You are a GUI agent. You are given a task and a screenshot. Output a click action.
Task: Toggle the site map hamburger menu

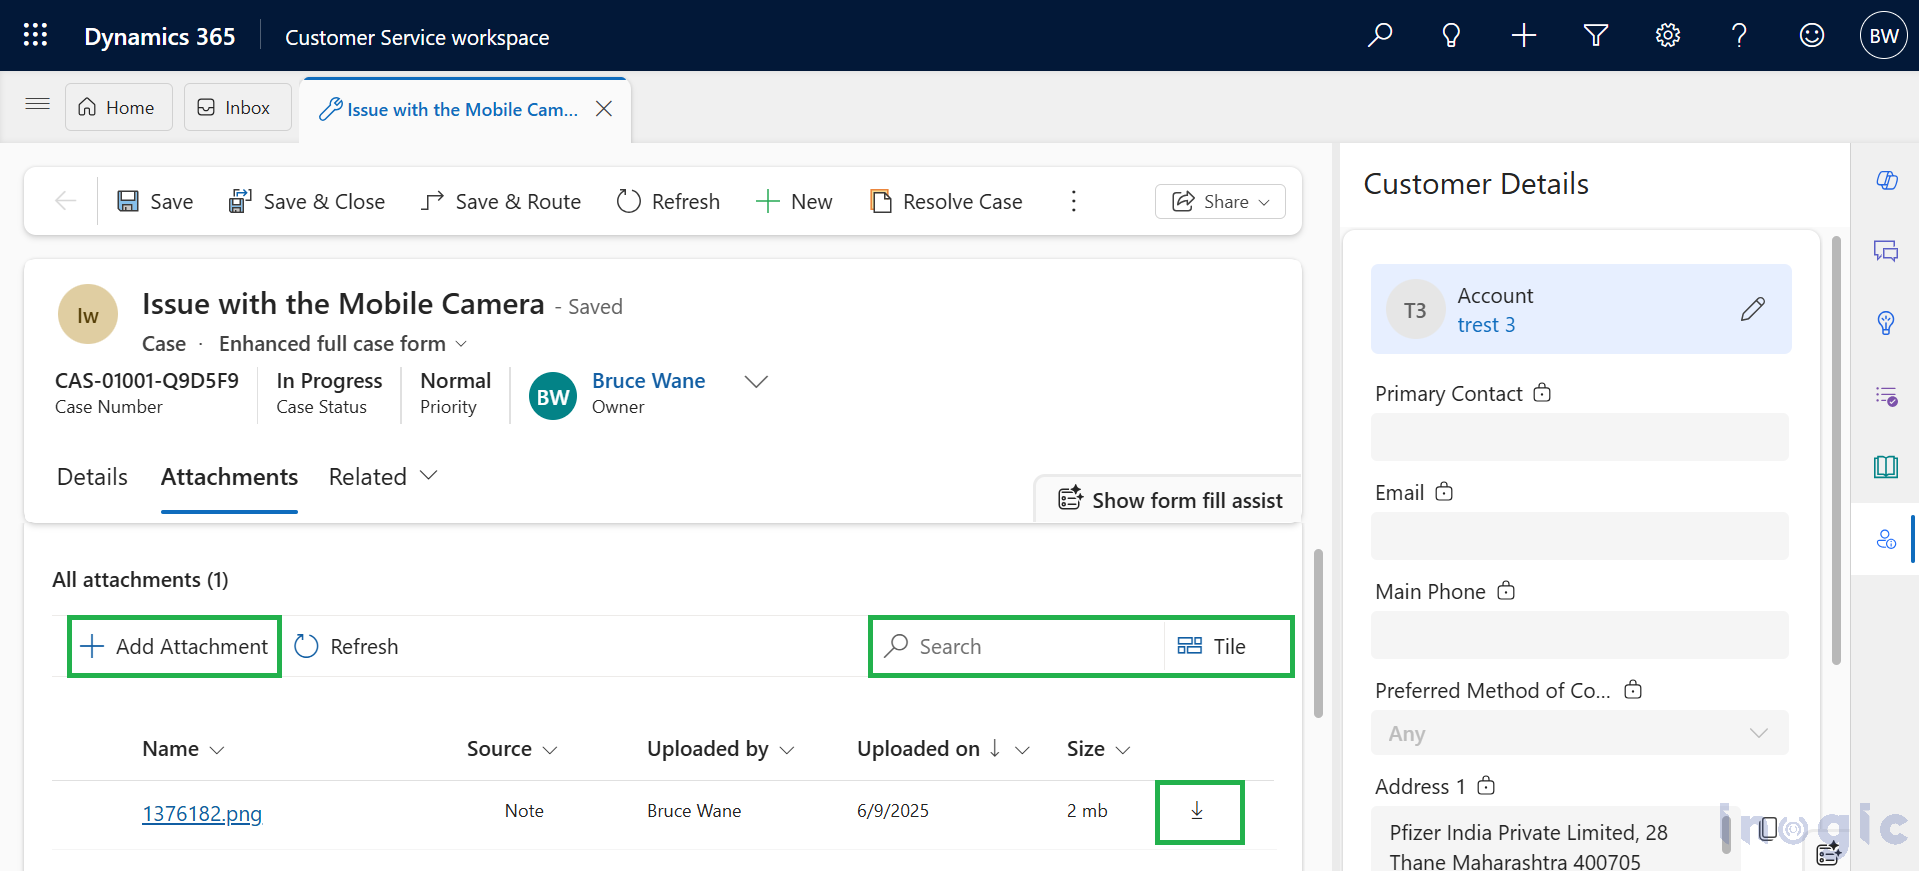(x=38, y=104)
